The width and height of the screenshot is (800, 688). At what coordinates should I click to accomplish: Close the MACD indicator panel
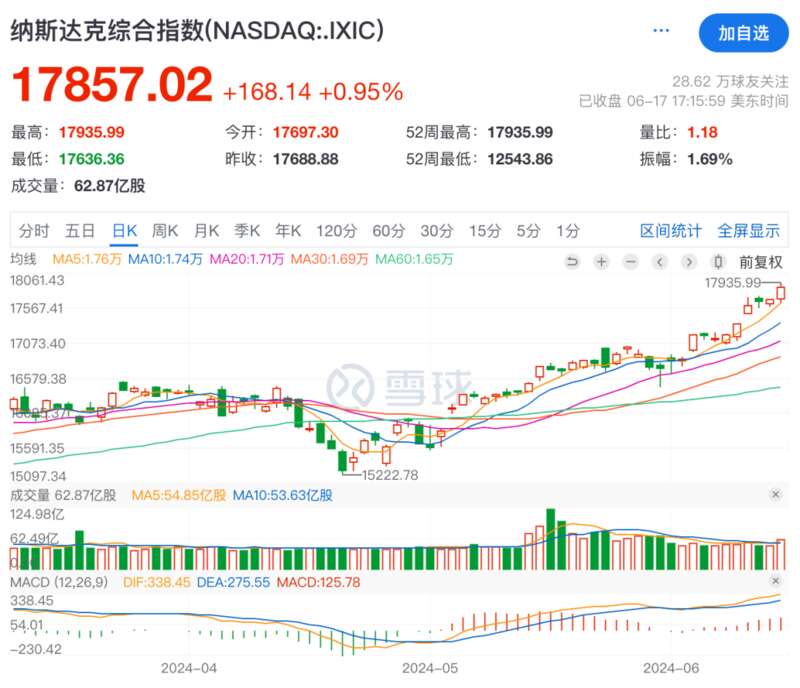776,581
